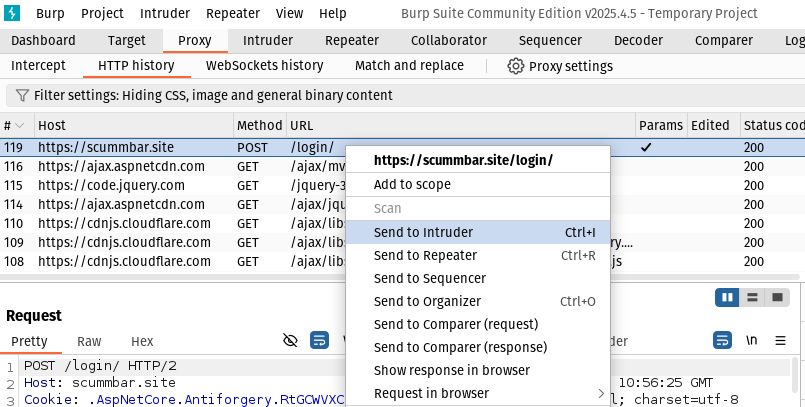Select the Raw request view
The width and height of the screenshot is (805, 407).
(89, 342)
